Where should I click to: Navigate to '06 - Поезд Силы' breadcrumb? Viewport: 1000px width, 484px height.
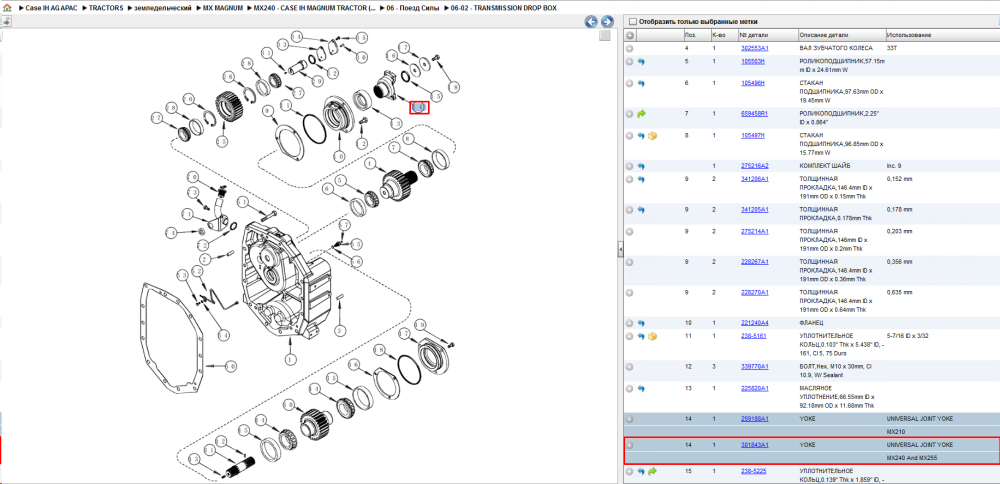click(413, 8)
